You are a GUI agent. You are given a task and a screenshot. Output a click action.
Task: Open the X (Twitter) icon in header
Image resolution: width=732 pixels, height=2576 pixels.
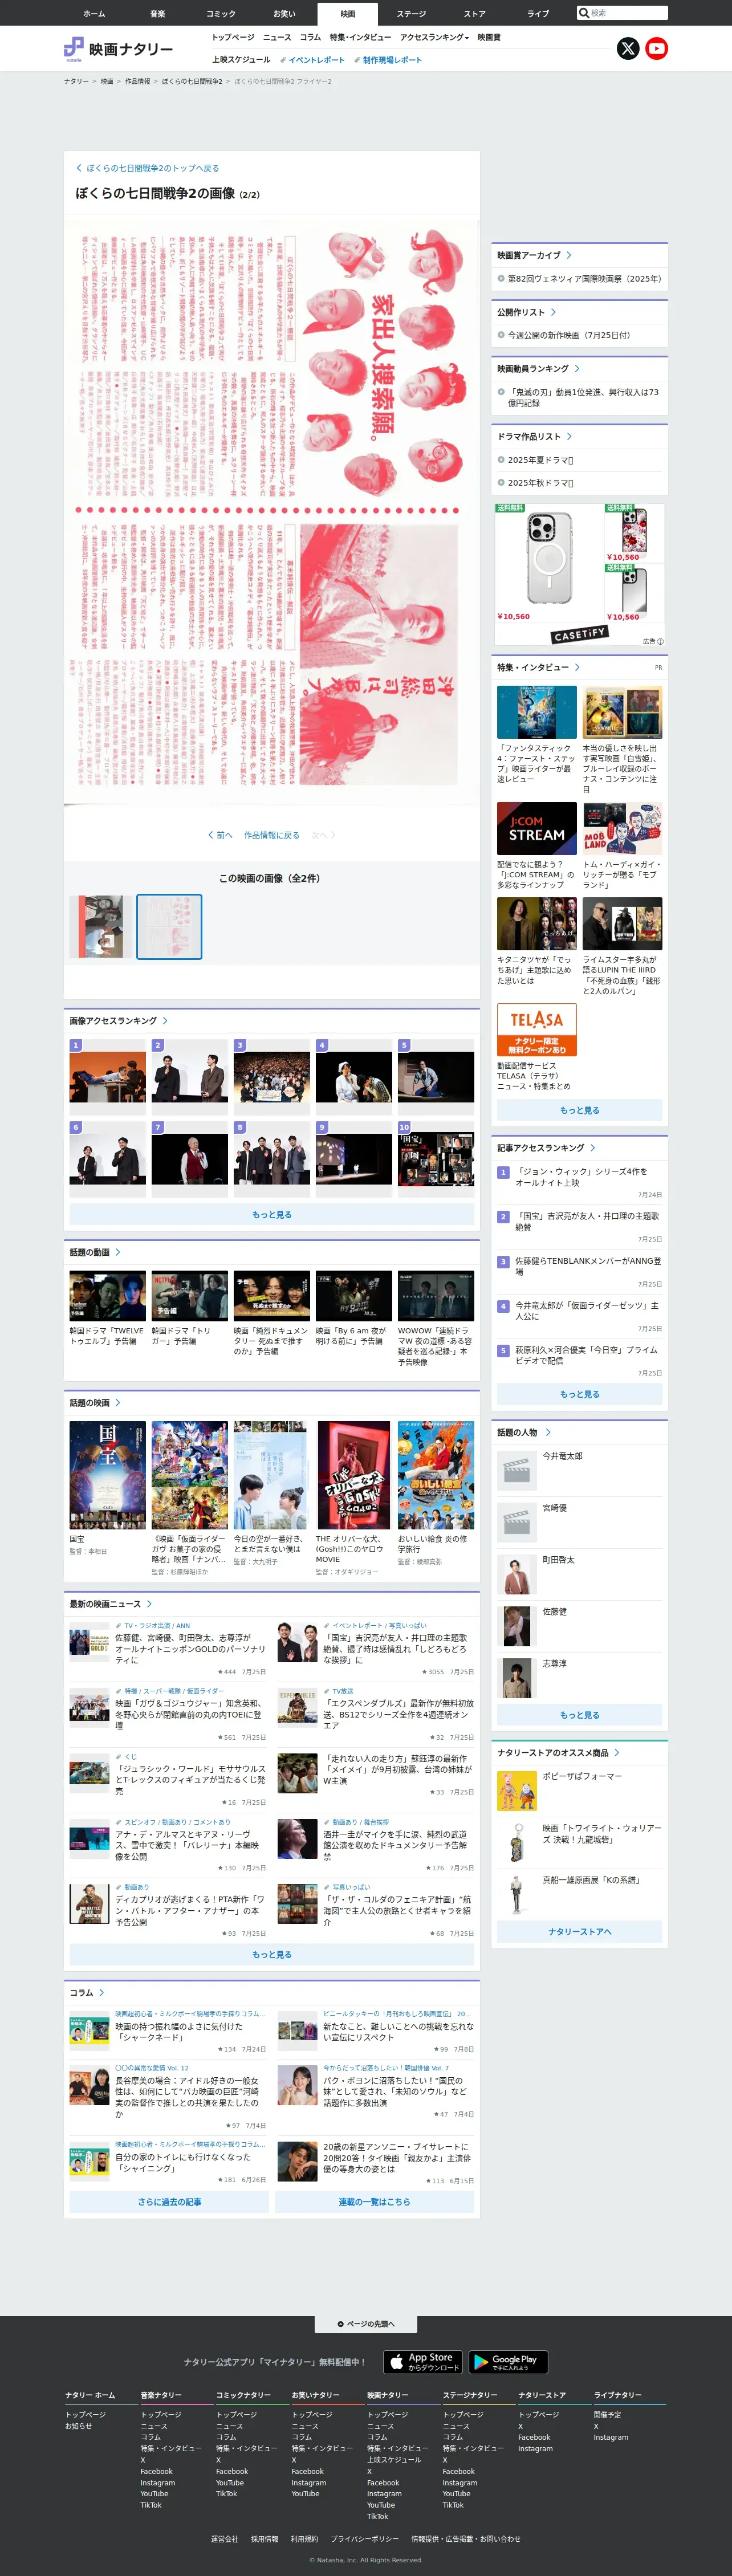627,48
